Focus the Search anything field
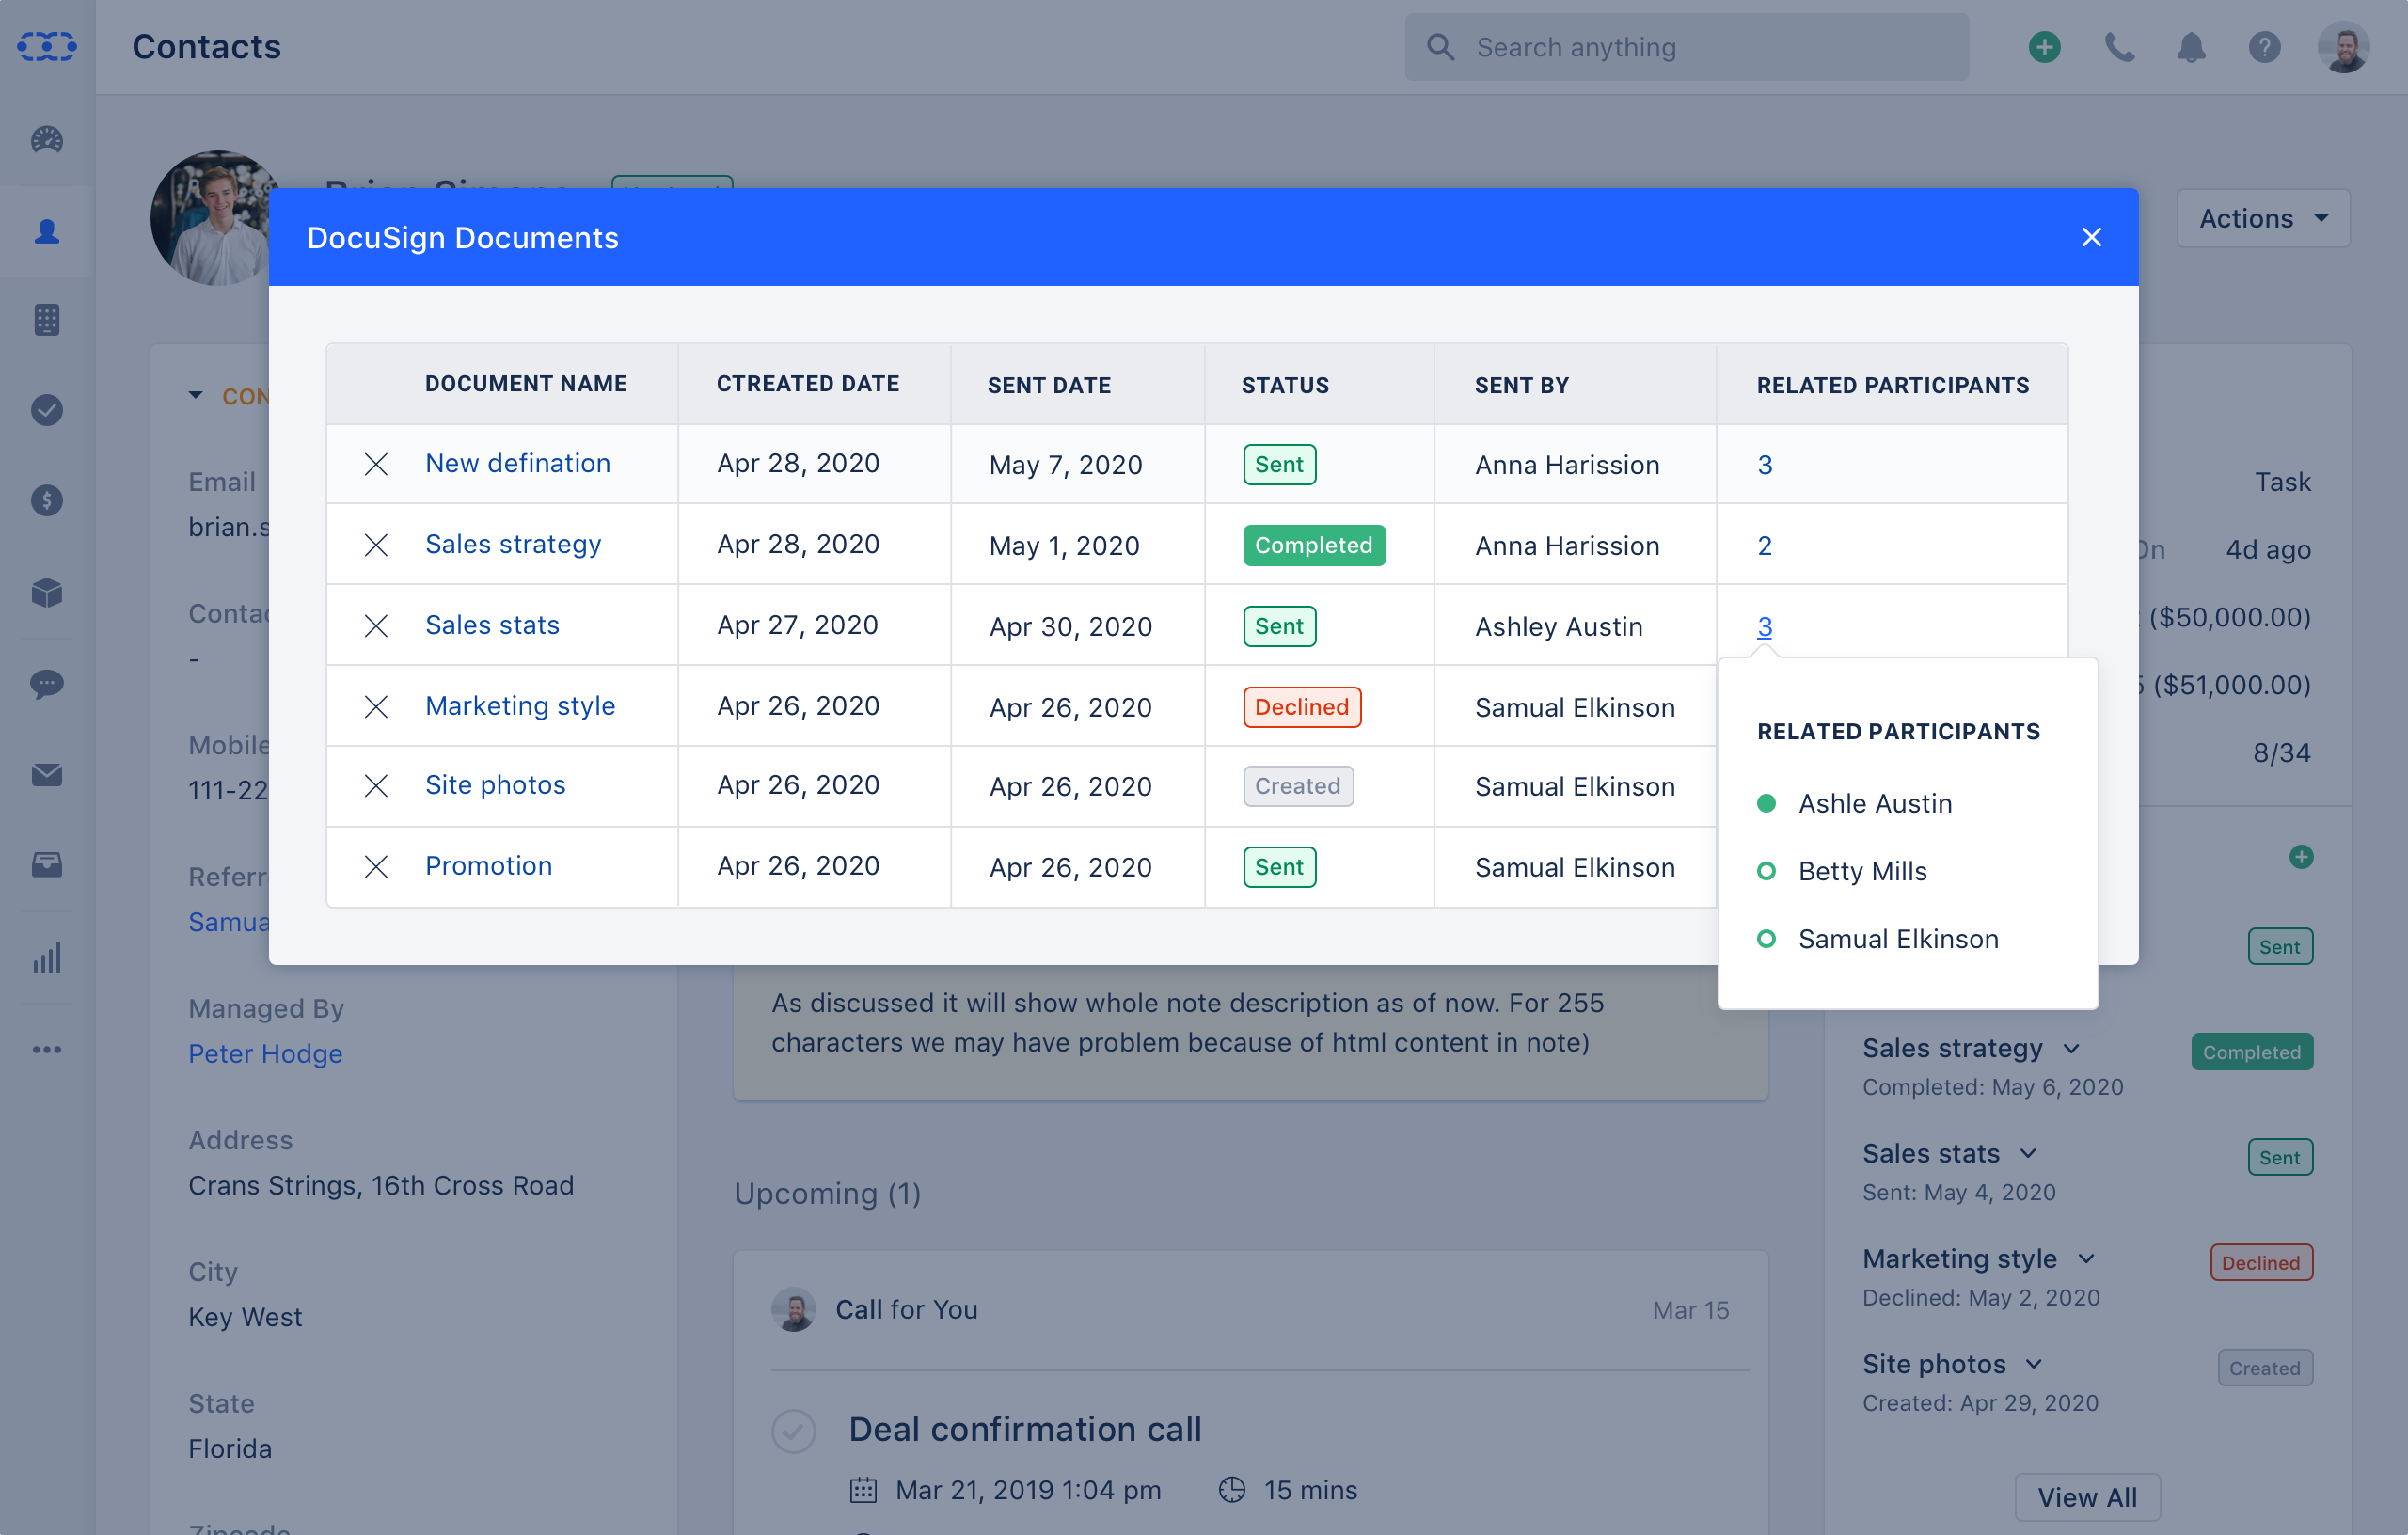Screen dimensions: 2408x1535 1686,47
